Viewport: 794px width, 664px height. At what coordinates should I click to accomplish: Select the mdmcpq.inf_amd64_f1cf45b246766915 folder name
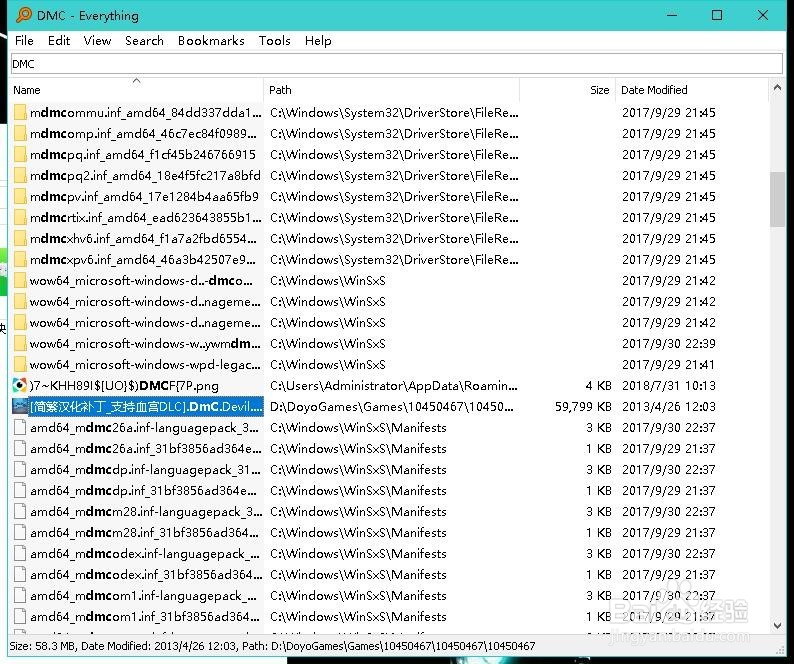[x=143, y=154]
